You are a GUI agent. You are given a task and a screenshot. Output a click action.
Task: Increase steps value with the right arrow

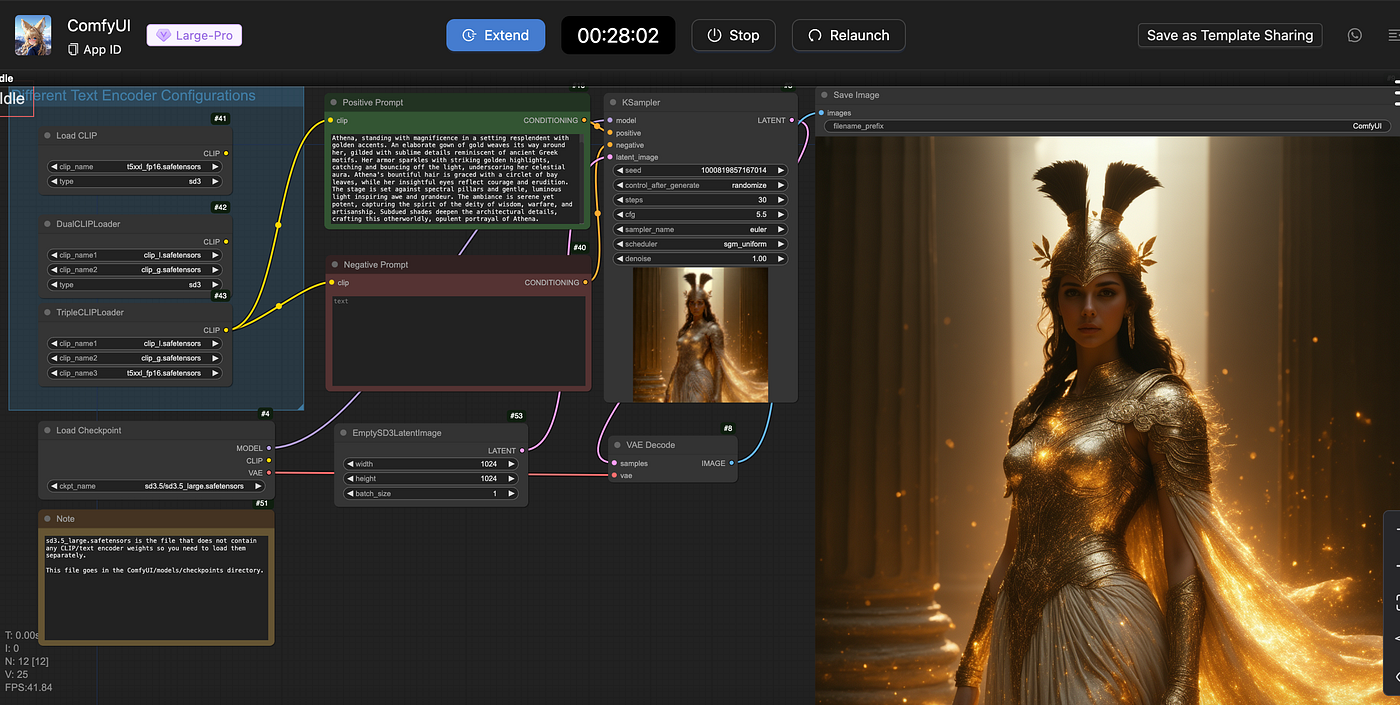(x=781, y=200)
